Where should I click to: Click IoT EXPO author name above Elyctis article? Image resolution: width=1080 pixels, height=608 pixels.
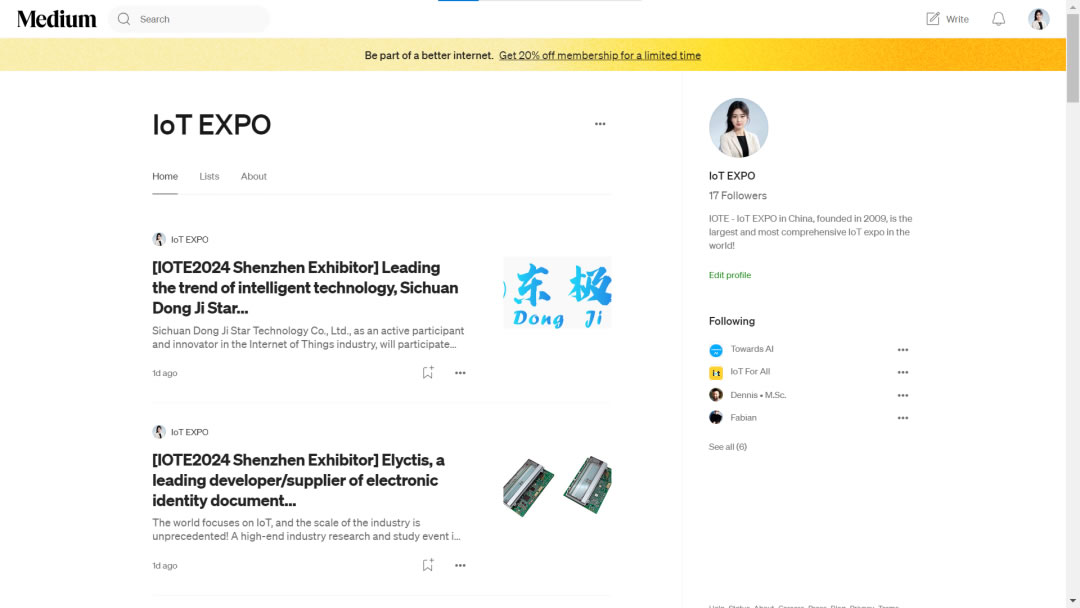click(x=189, y=432)
